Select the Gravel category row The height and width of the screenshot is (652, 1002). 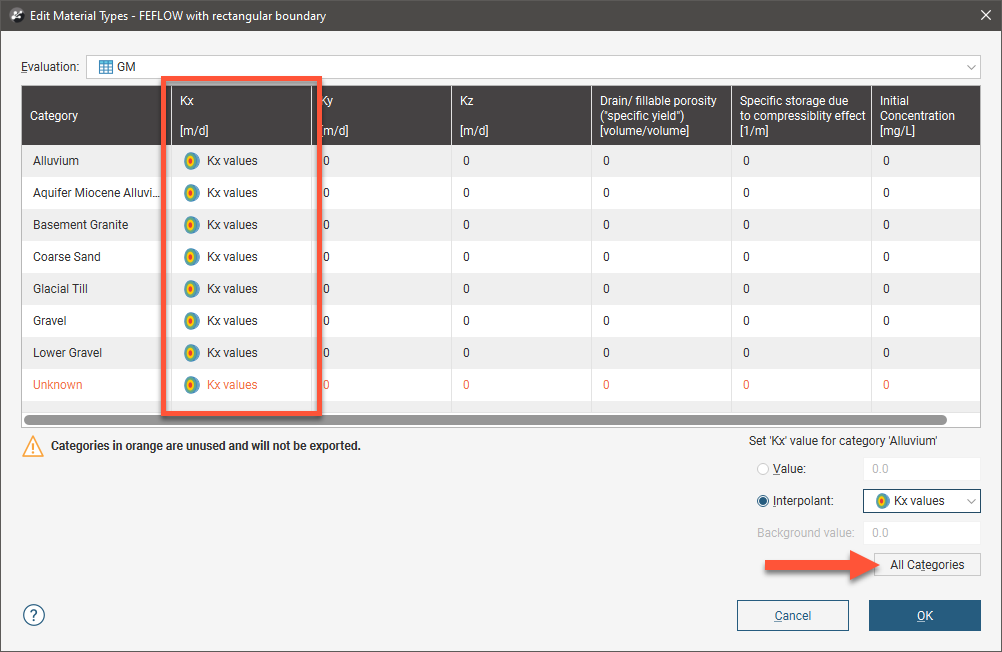coord(50,321)
